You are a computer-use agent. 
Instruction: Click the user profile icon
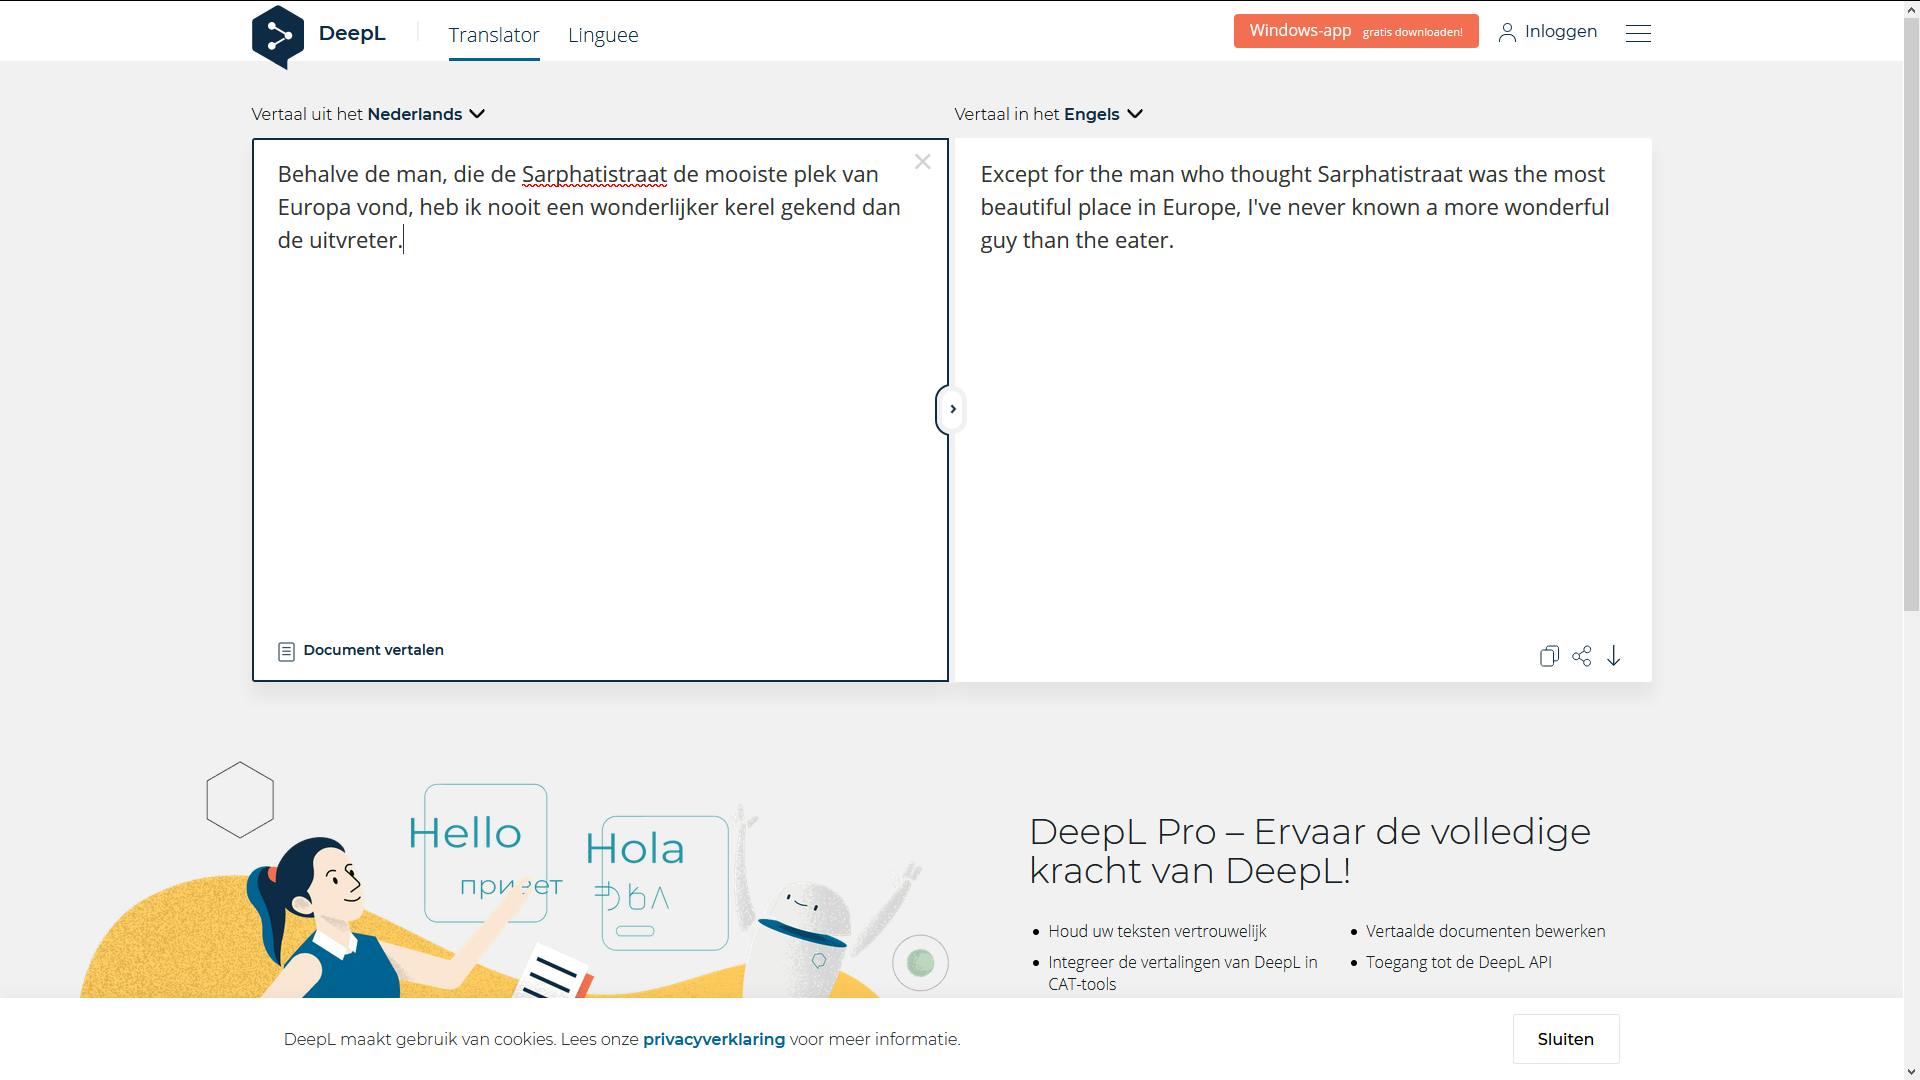pos(1506,33)
